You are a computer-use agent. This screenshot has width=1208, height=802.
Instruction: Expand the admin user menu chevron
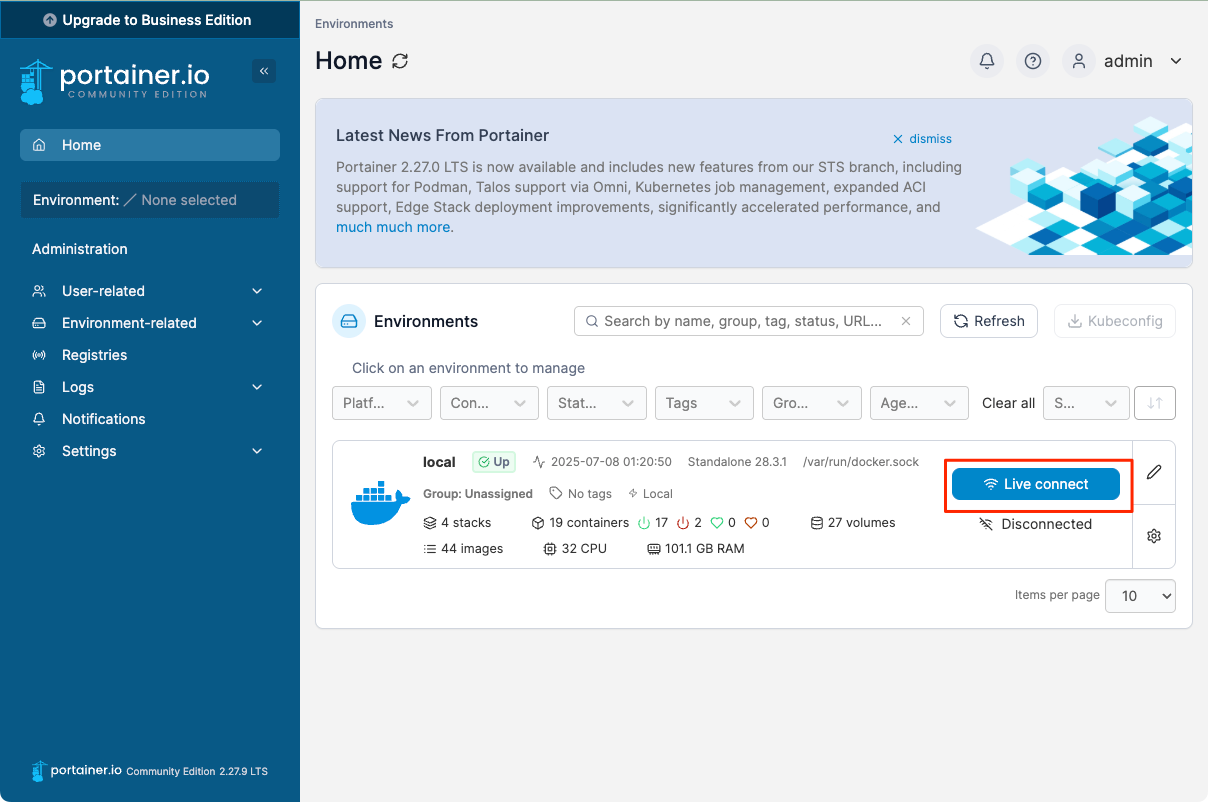(1176, 61)
